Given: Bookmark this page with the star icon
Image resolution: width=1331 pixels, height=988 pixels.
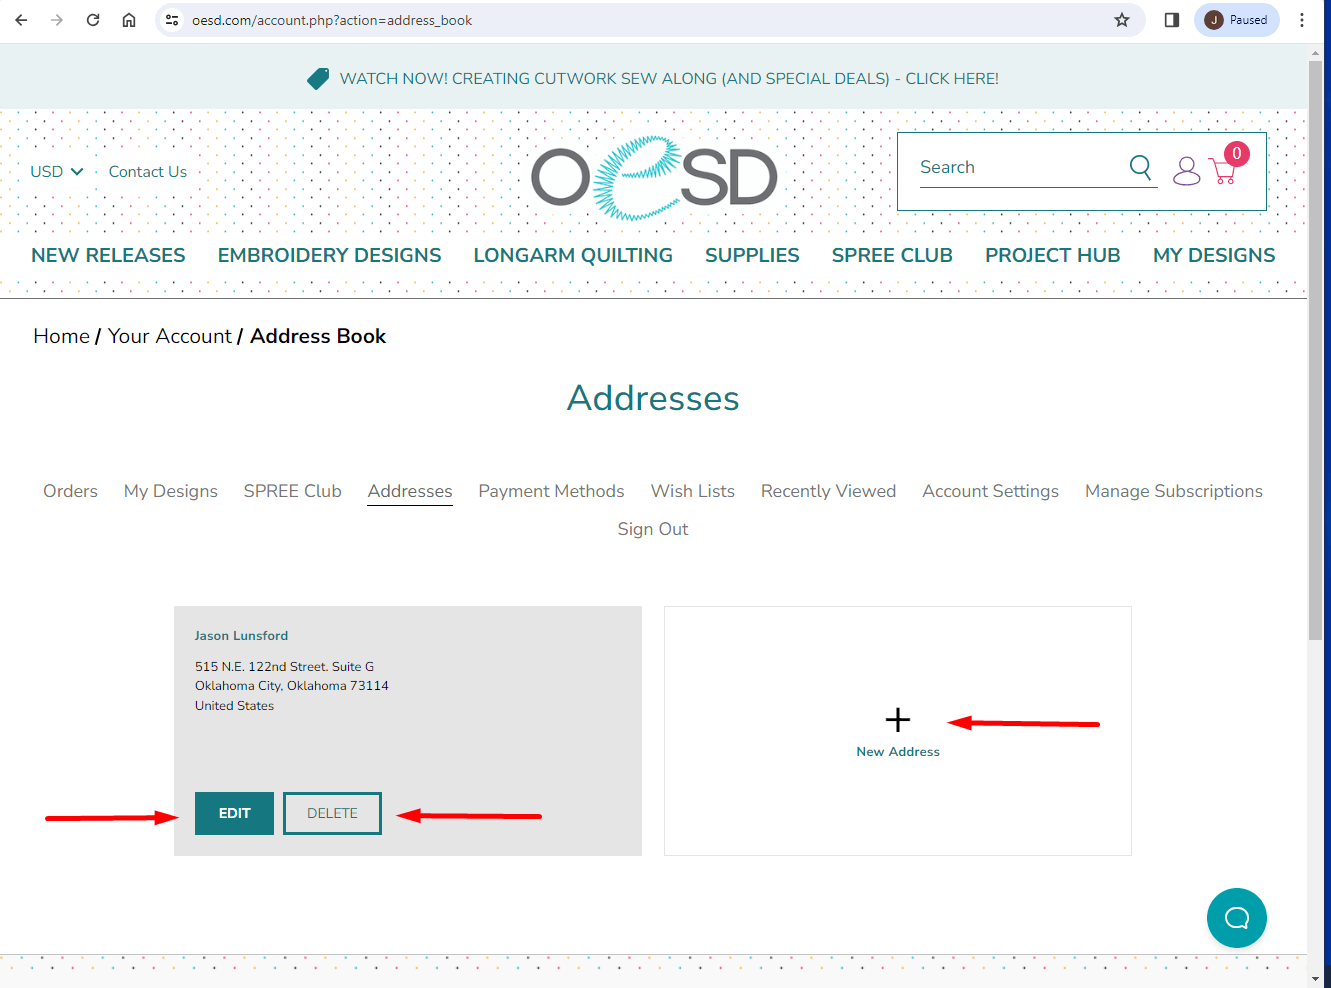Looking at the screenshot, I should click(1122, 20).
